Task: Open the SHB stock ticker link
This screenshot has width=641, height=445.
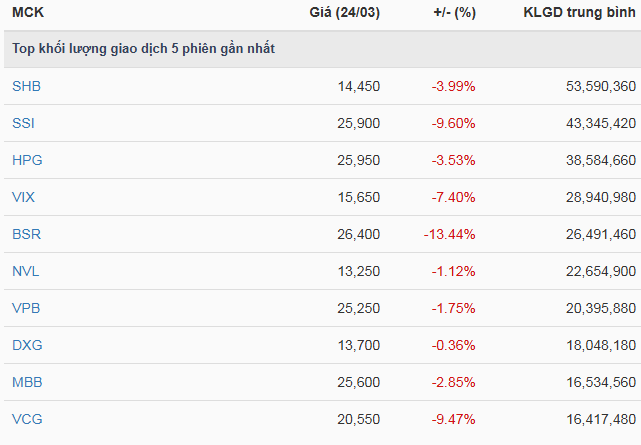Action: [x=26, y=86]
